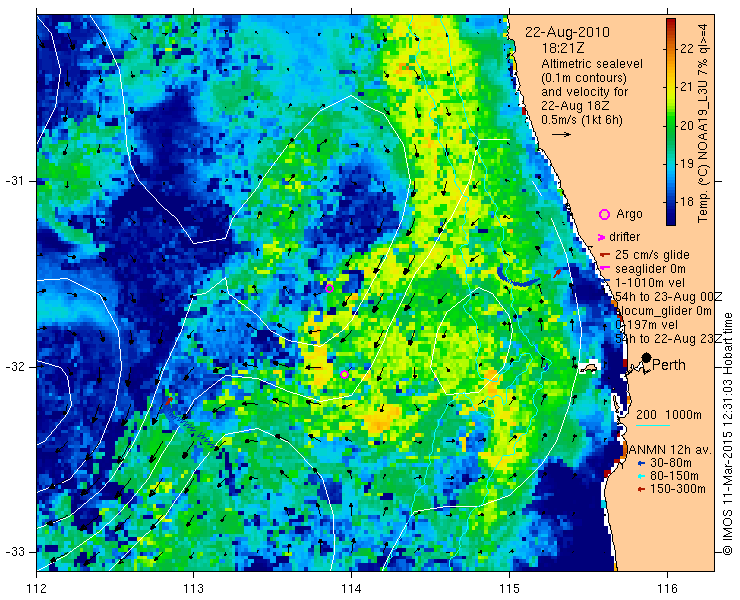Viewport: 740px width, 600px height.
Task: Click the -31 latitude axis label
Action: 14,181
